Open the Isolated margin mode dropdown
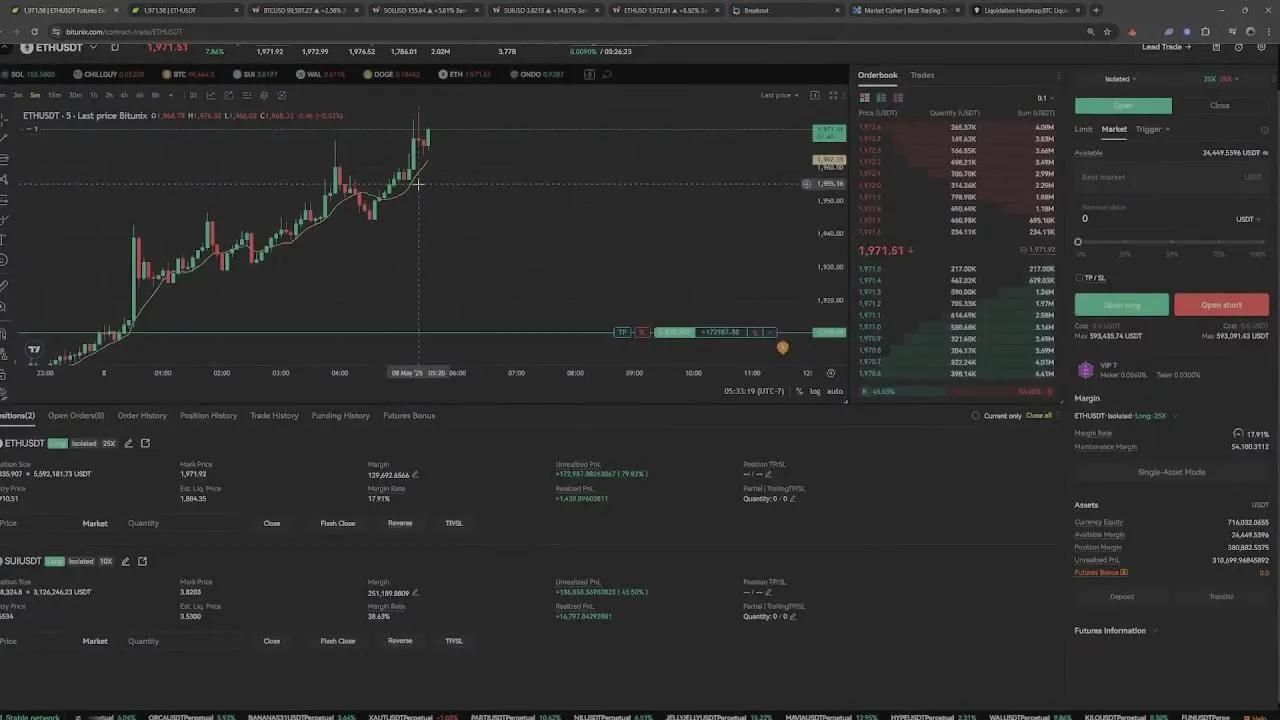 [x=1120, y=79]
